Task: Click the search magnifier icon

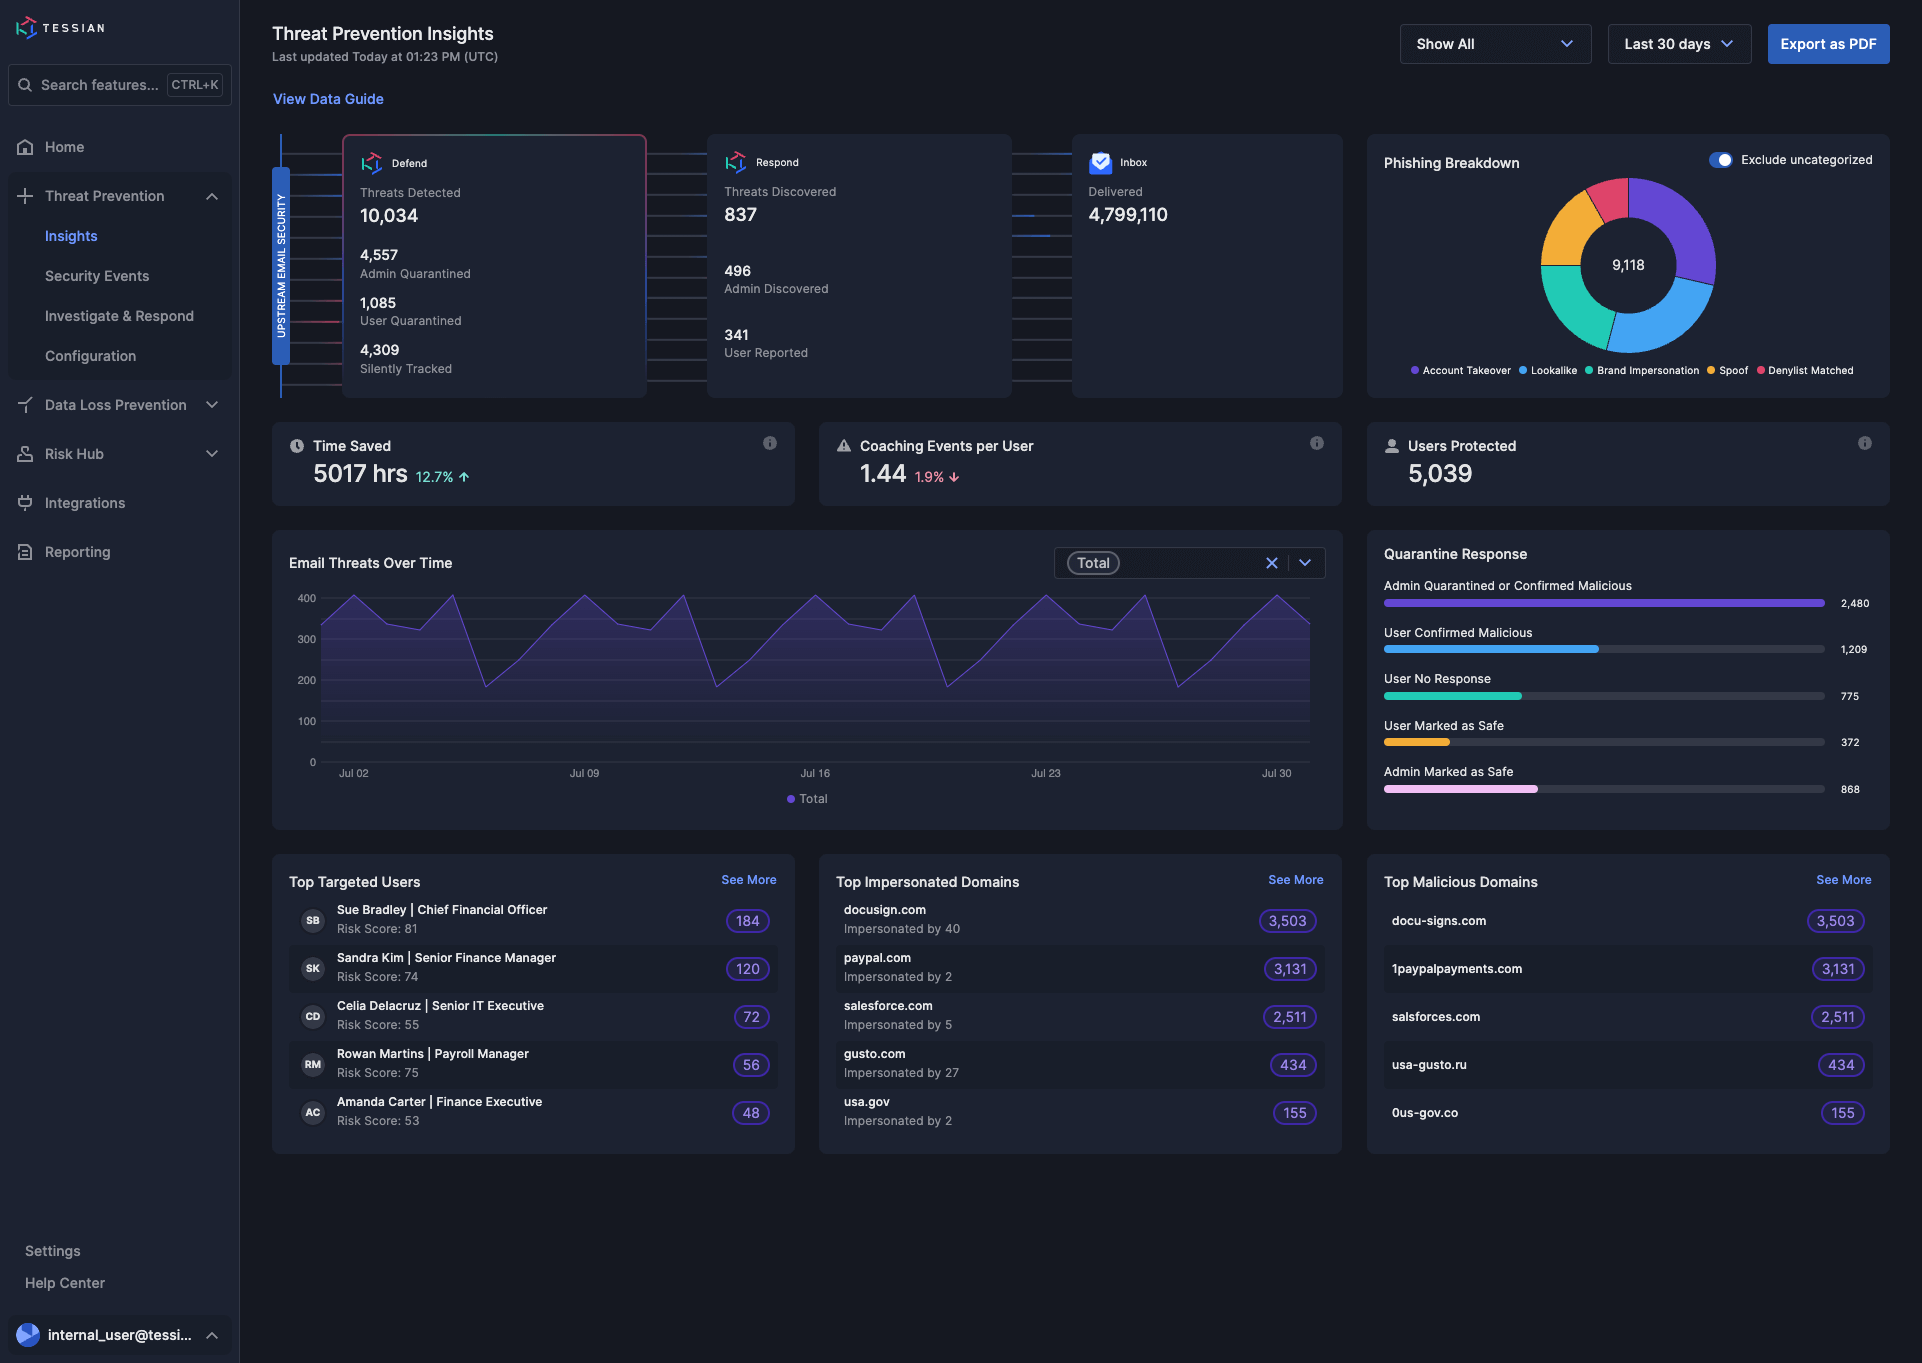Action: click(25, 85)
